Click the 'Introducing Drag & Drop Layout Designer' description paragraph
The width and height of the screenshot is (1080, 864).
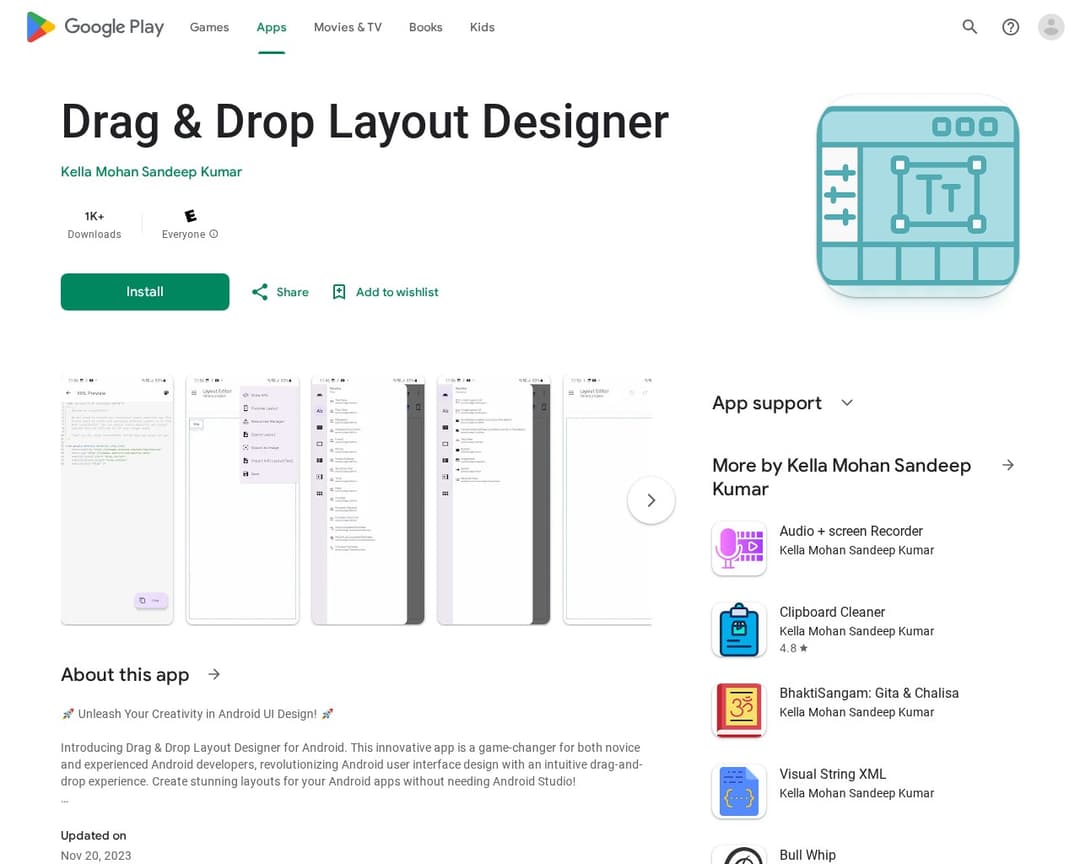click(351, 764)
